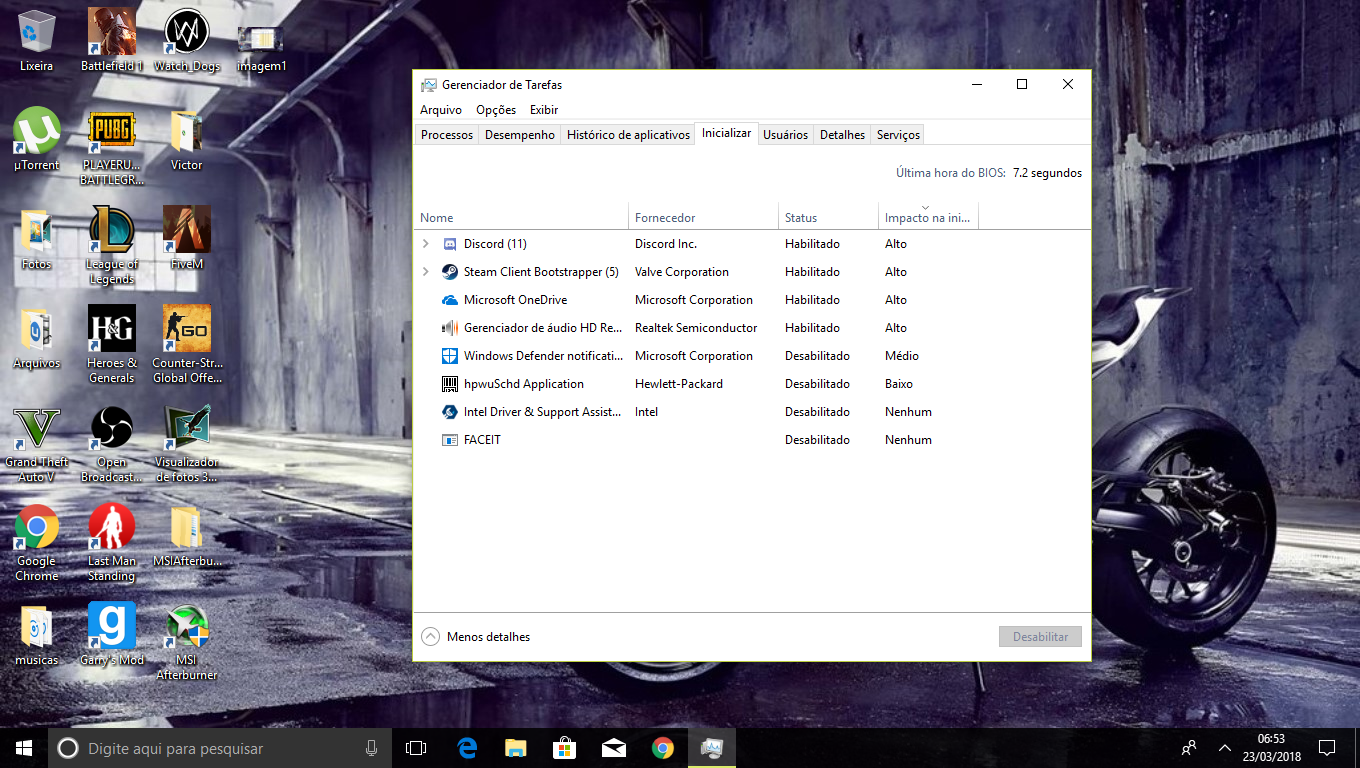Select the MSI Afterburner desktop shortcut

pyautogui.click(x=187, y=641)
